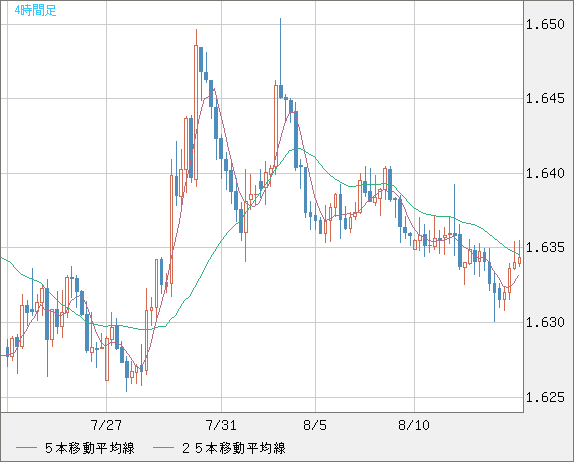The width and height of the screenshot is (574, 462).
Task: Click the 1.630 price axis label
Action: point(545,322)
